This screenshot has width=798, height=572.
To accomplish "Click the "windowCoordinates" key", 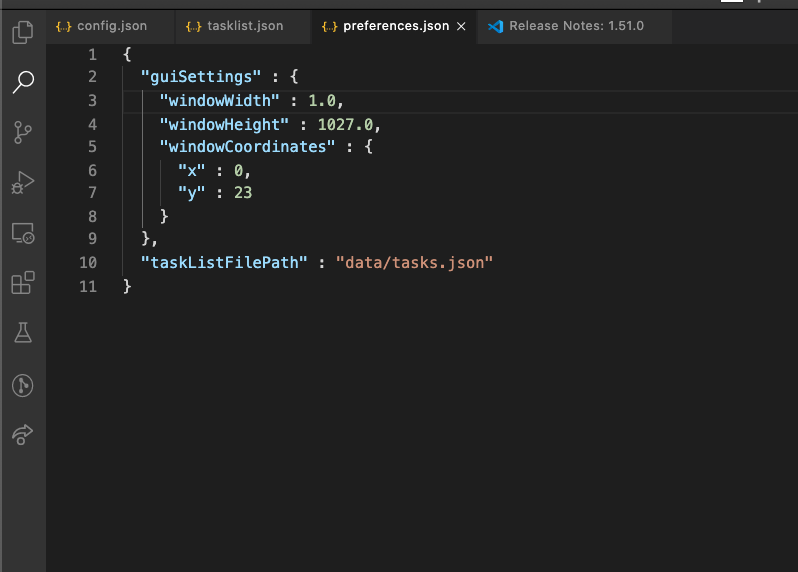I will pos(247,147).
